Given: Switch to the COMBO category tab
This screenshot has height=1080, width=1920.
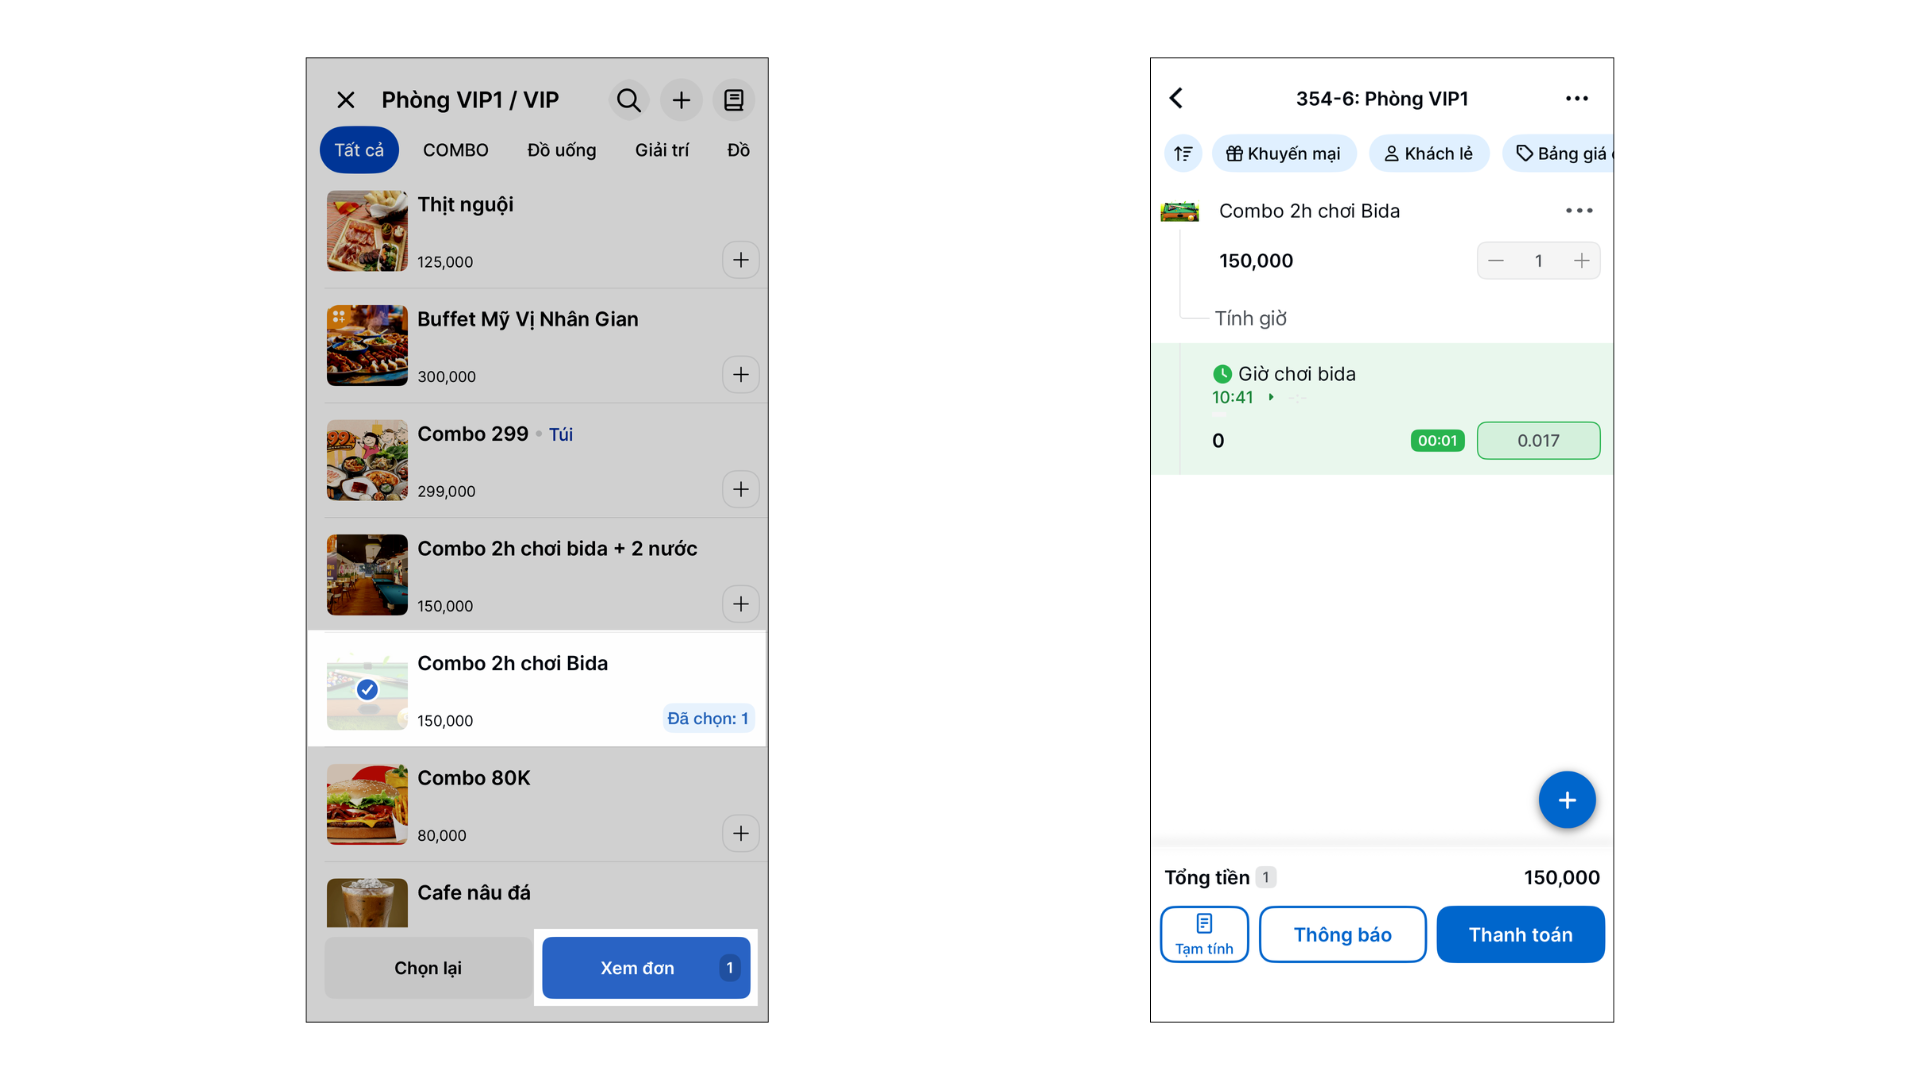Looking at the screenshot, I should pyautogui.click(x=456, y=150).
